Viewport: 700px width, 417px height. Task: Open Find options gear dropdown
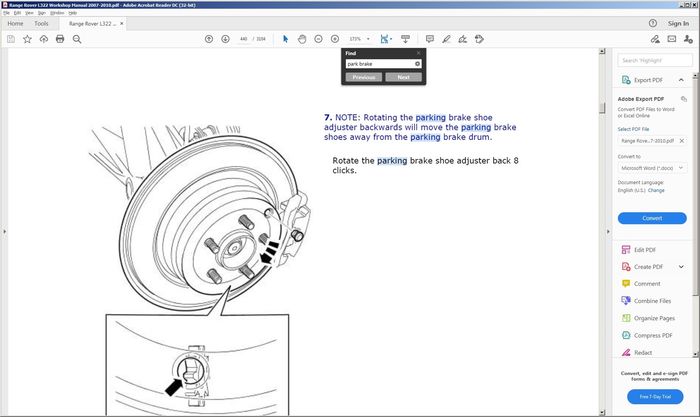click(417, 64)
